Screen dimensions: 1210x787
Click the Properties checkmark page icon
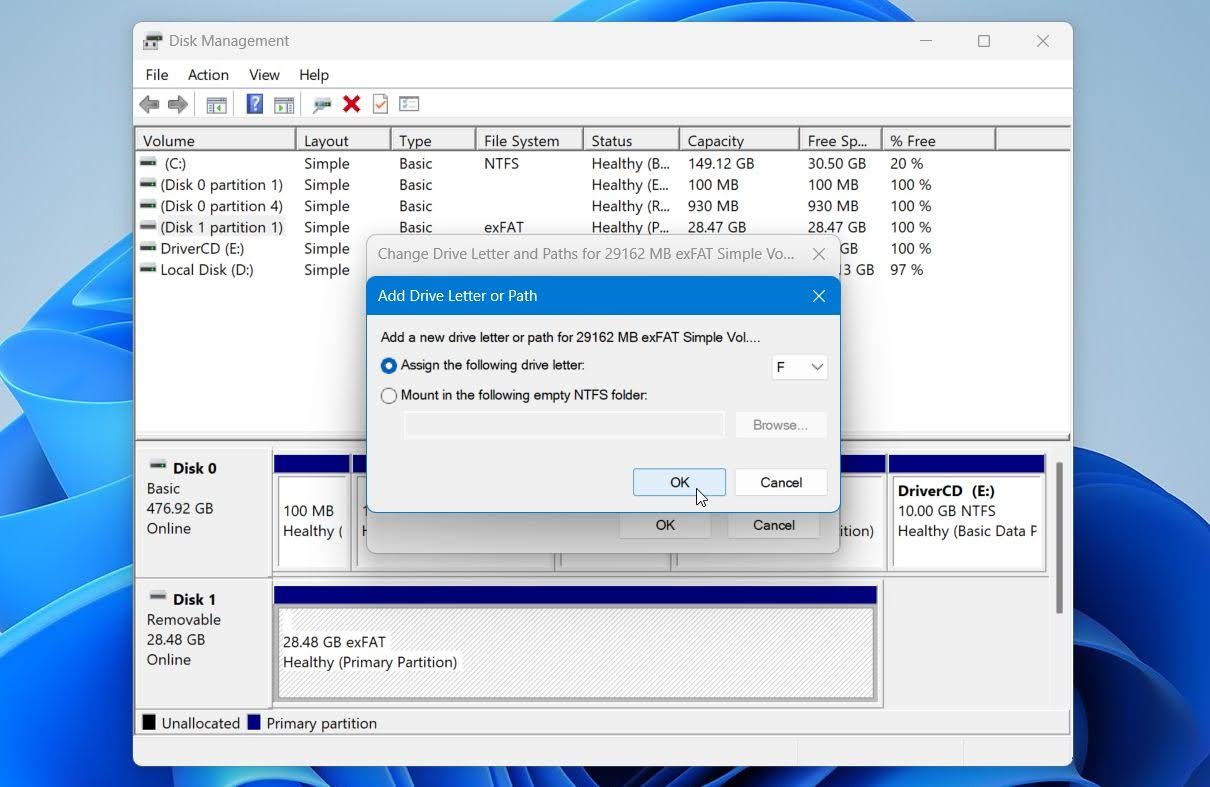pyautogui.click(x=380, y=104)
